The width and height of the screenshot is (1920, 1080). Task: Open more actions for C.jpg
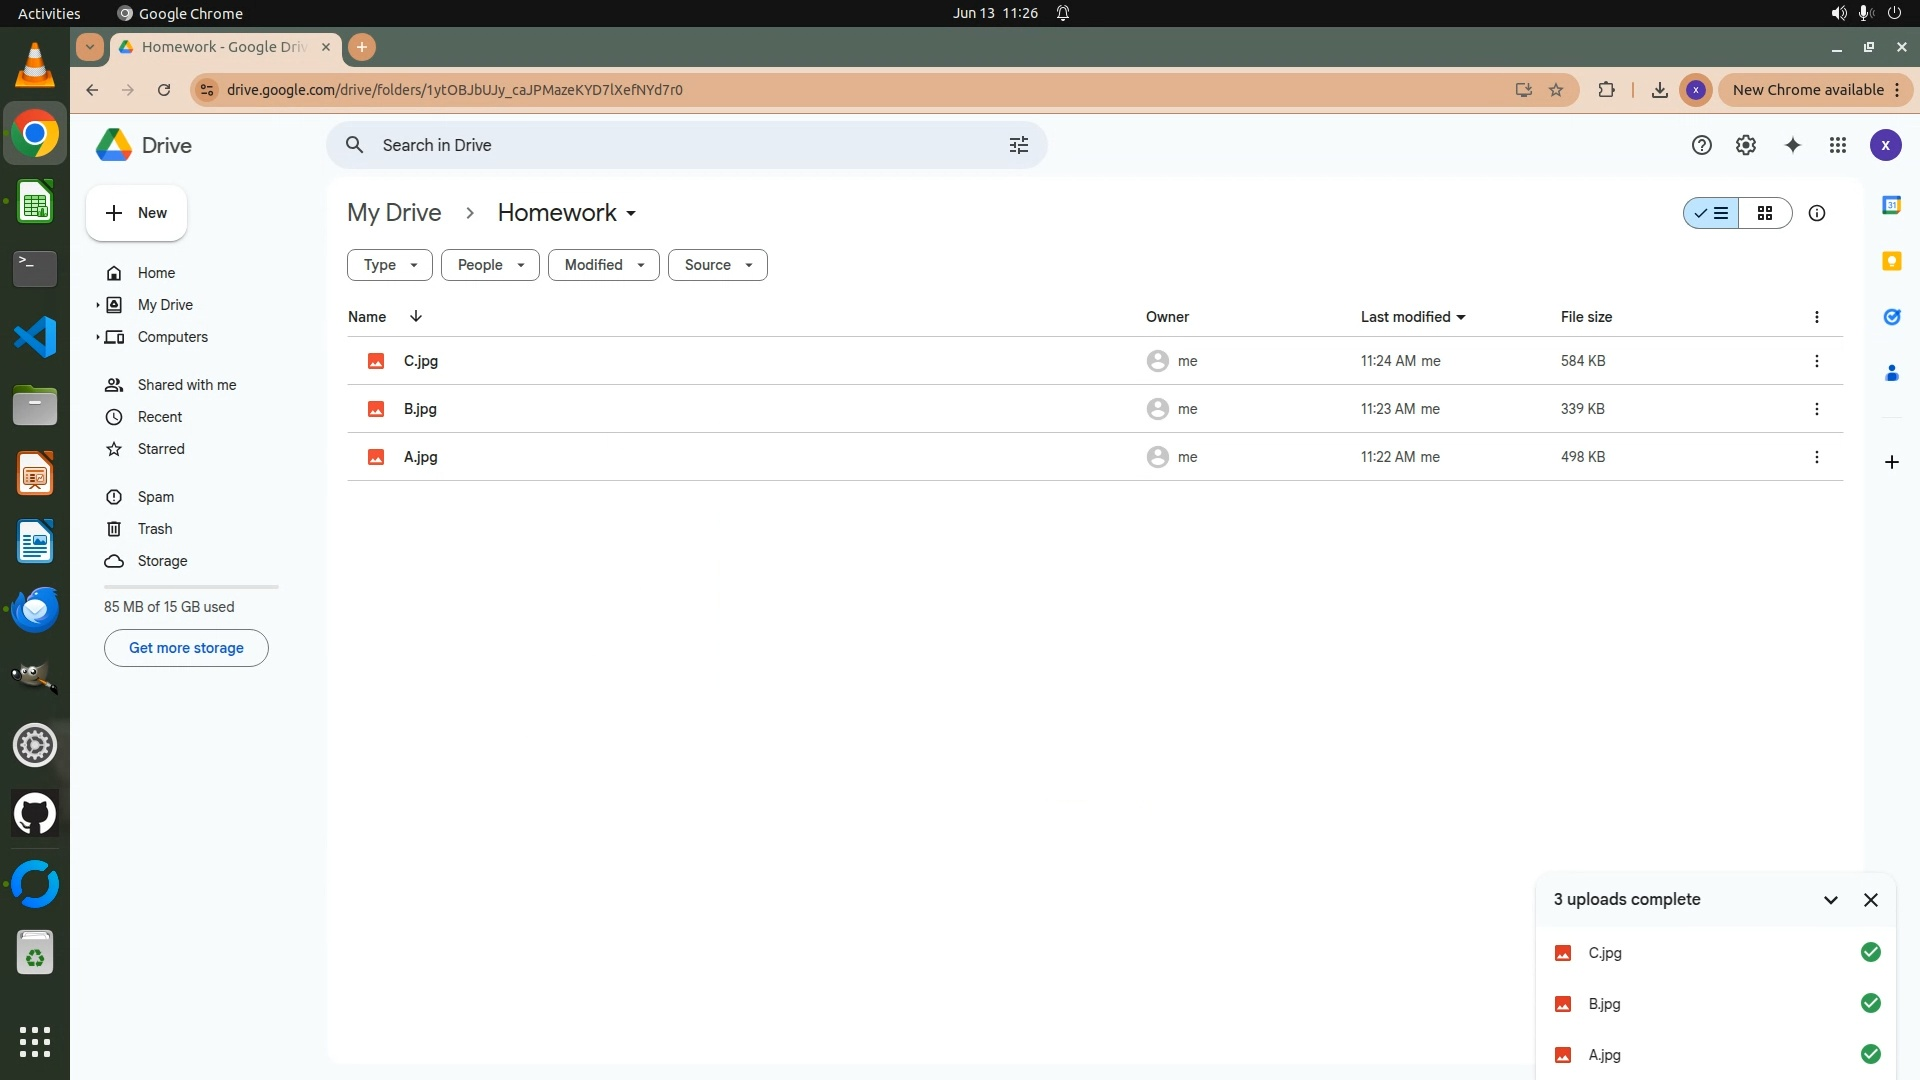coord(1816,361)
